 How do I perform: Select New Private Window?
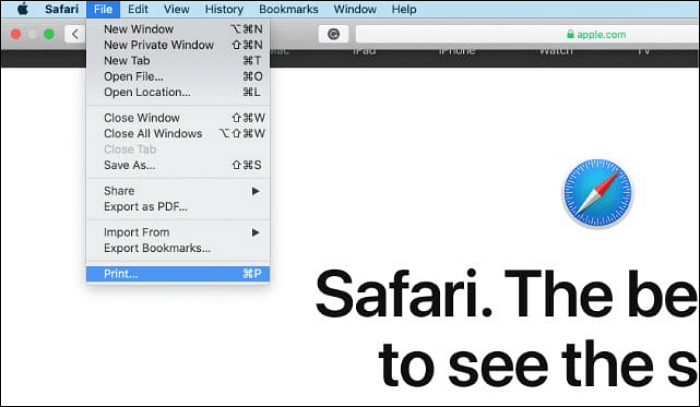point(159,45)
